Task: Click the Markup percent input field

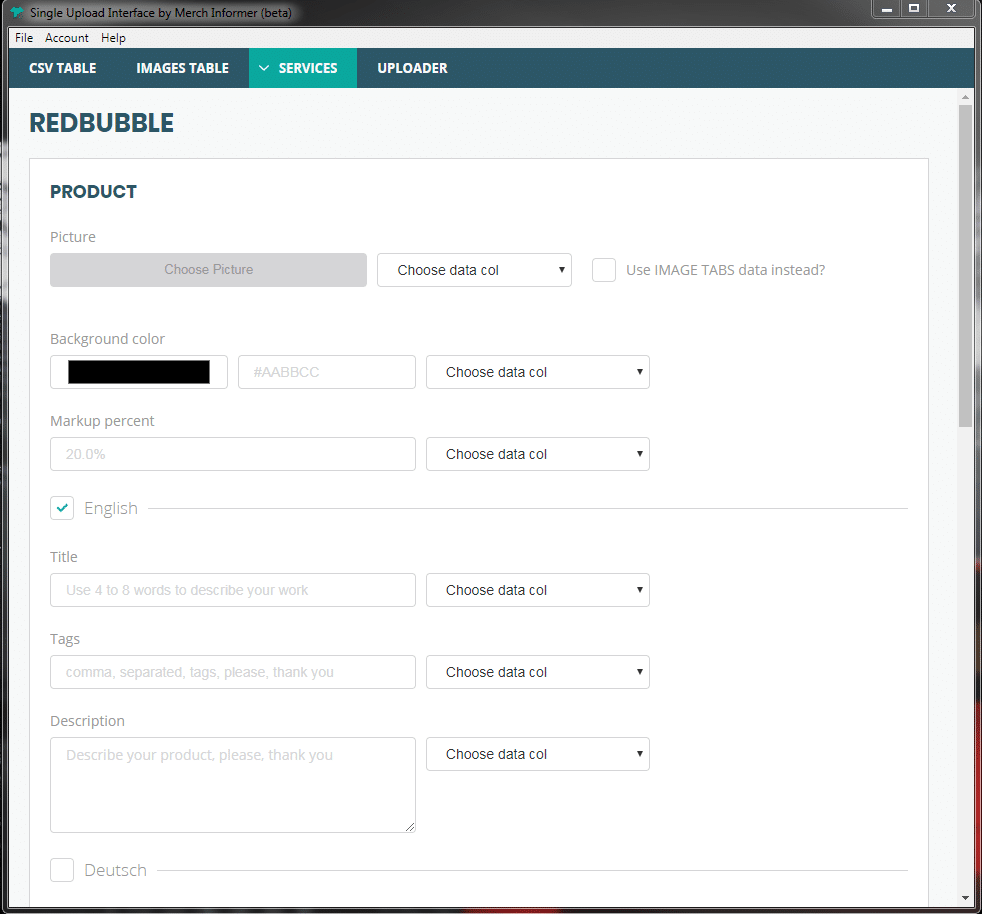Action: 233,454
